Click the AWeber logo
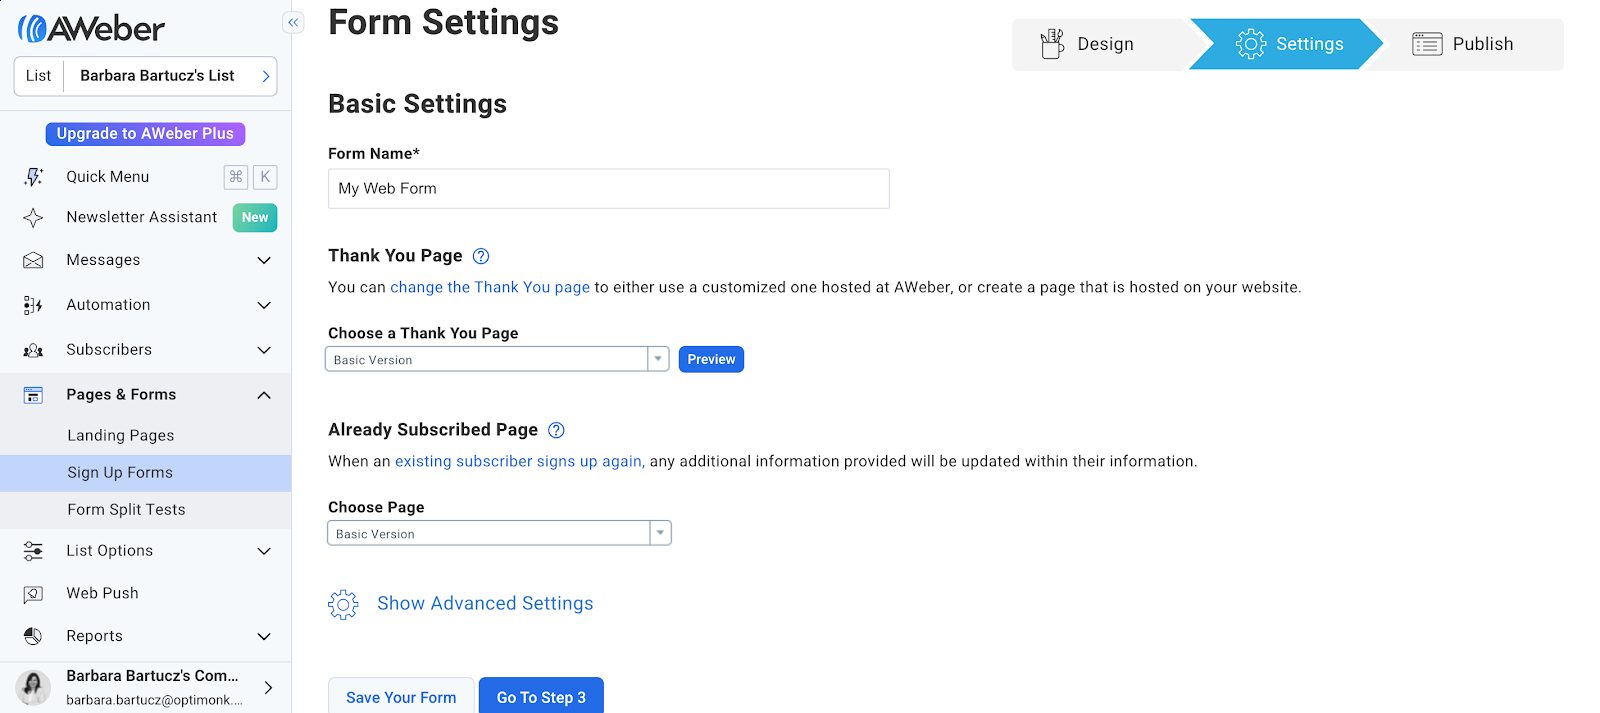1600x713 pixels. pos(91,29)
